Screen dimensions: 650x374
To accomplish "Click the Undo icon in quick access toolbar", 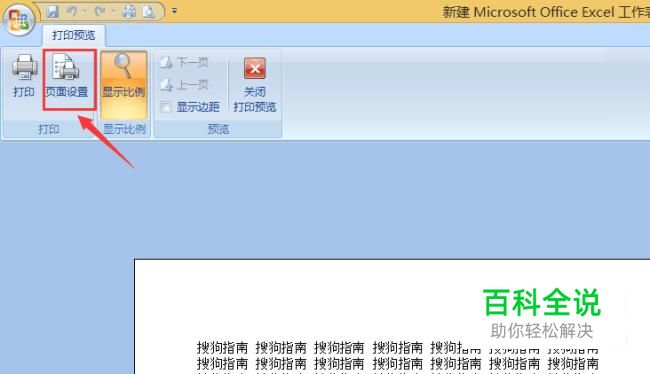I will (x=72, y=12).
